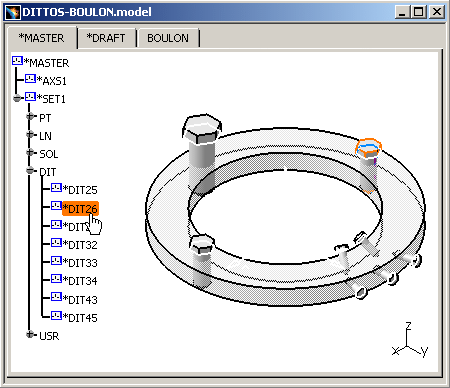Click the blue icon next to *SET1
Image resolution: width=450 pixels, height=388 pixels.
point(30,97)
